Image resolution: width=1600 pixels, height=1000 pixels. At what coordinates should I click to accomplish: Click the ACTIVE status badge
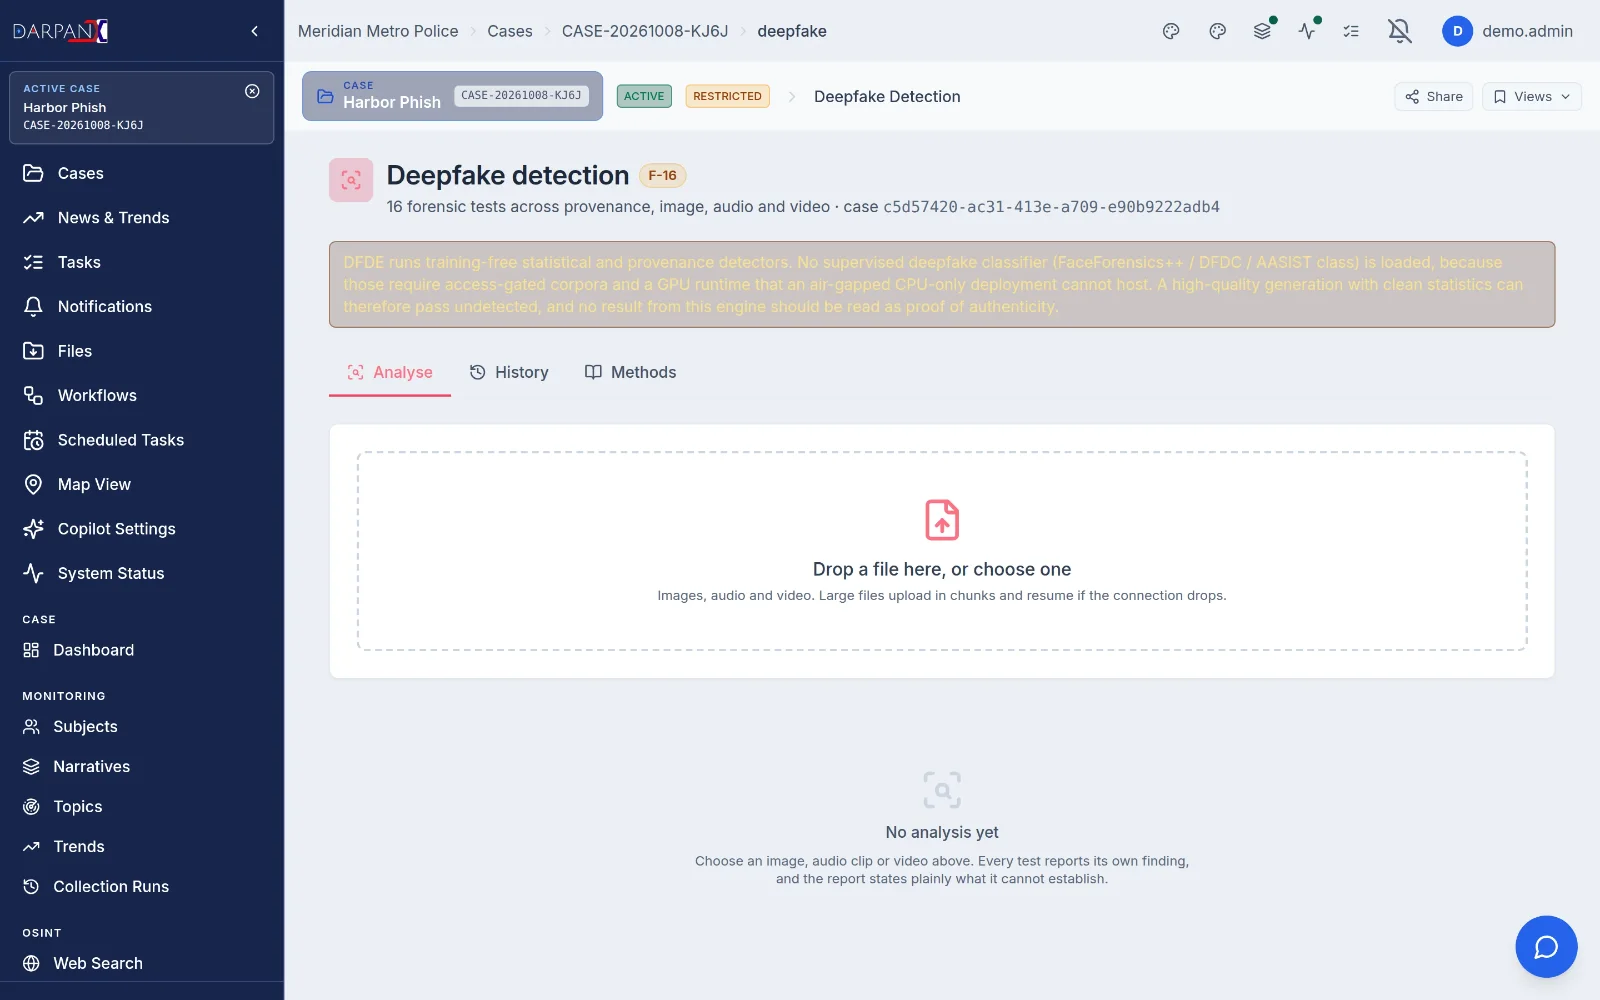point(644,96)
